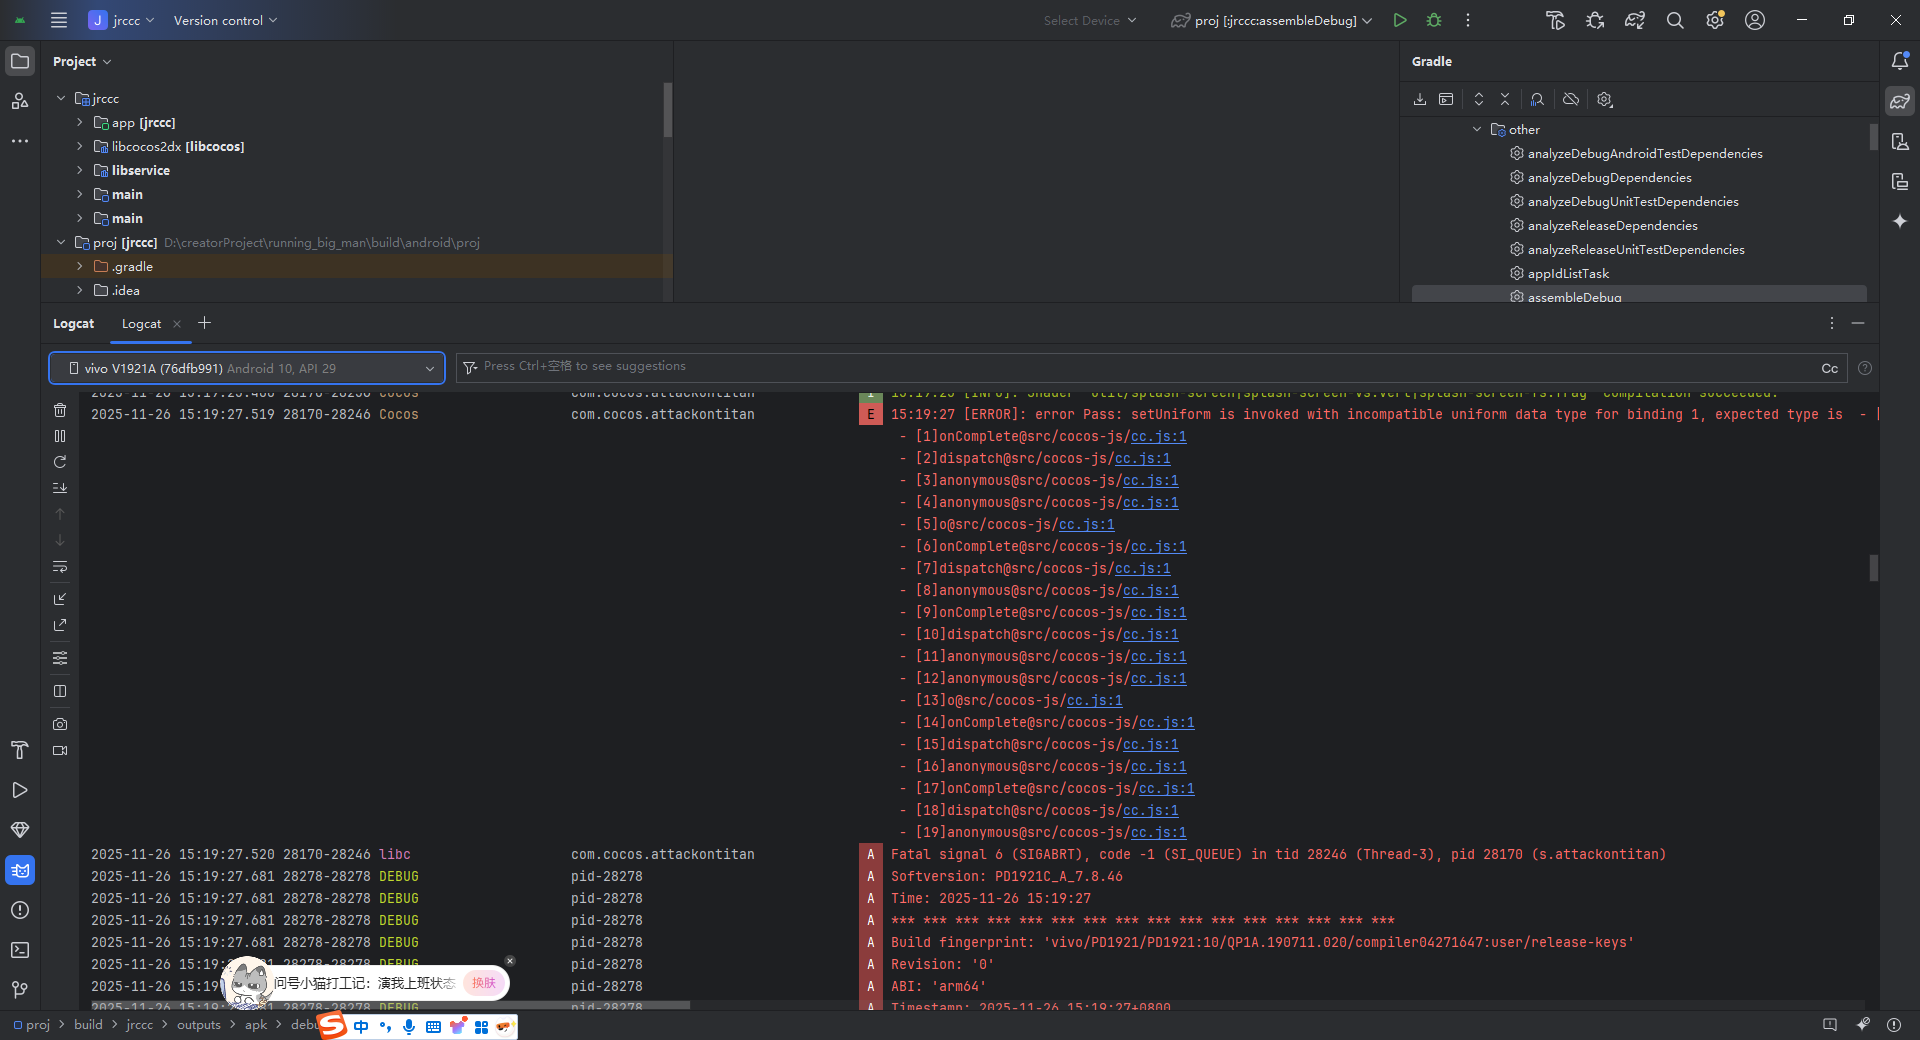Screen dimensions: 1920x1040
Task: Open the Project tool window icon
Action: pyautogui.click(x=20, y=61)
